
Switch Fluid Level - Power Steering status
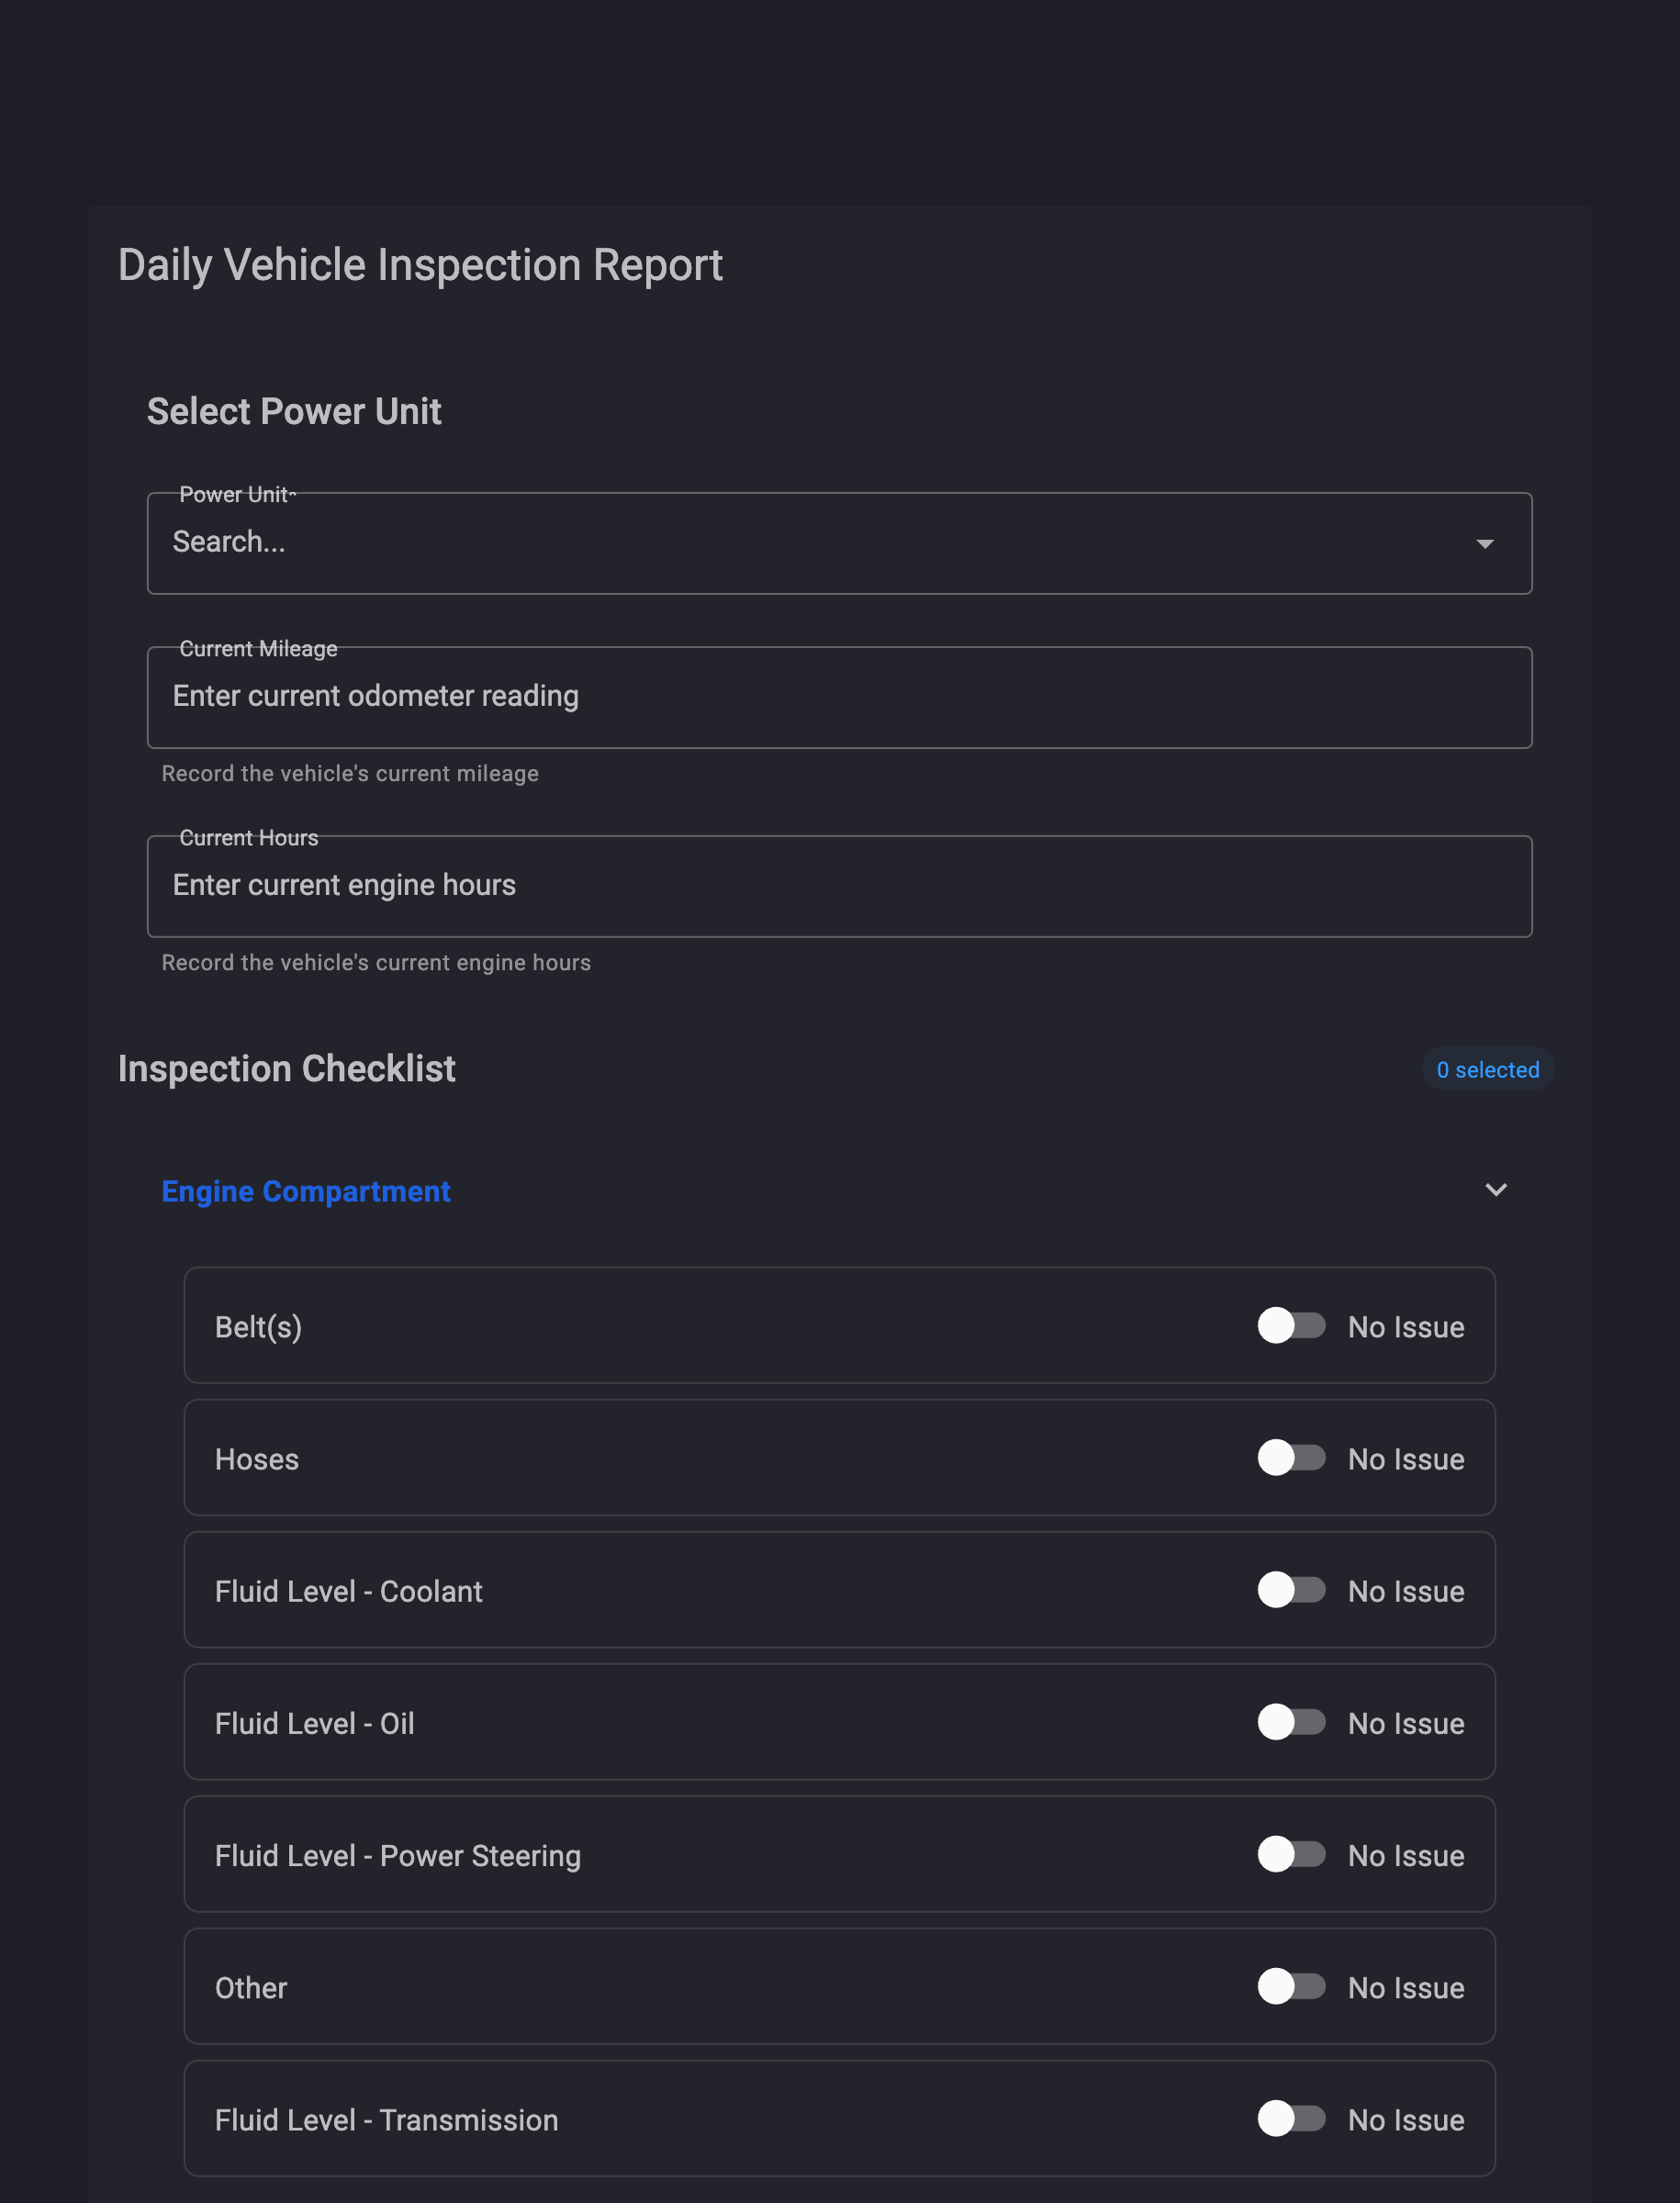point(1292,1854)
